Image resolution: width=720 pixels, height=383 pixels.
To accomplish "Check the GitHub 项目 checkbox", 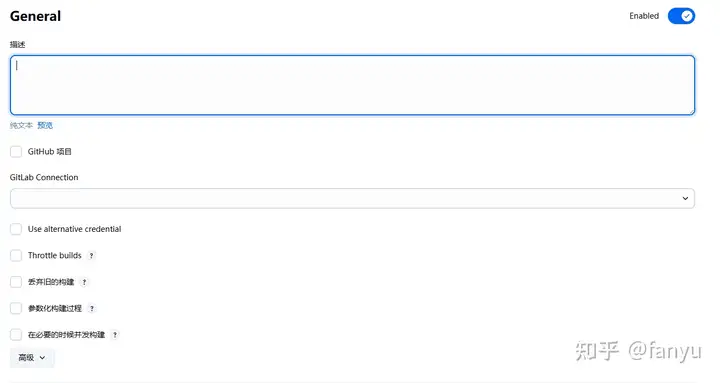I will tap(16, 152).
